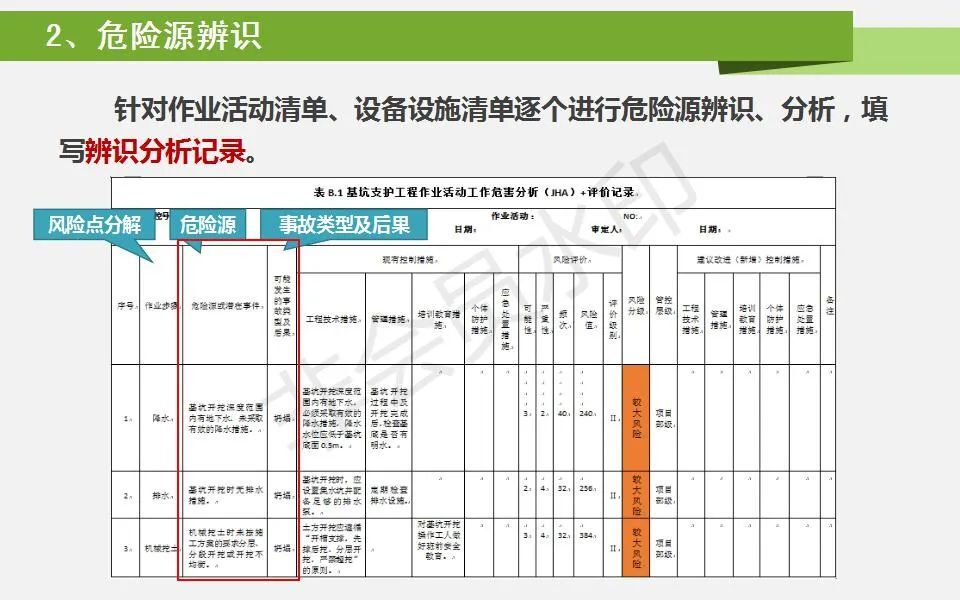Click the "事故类型及后果" callout label
The height and width of the screenshot is (600, 960).
344,225
